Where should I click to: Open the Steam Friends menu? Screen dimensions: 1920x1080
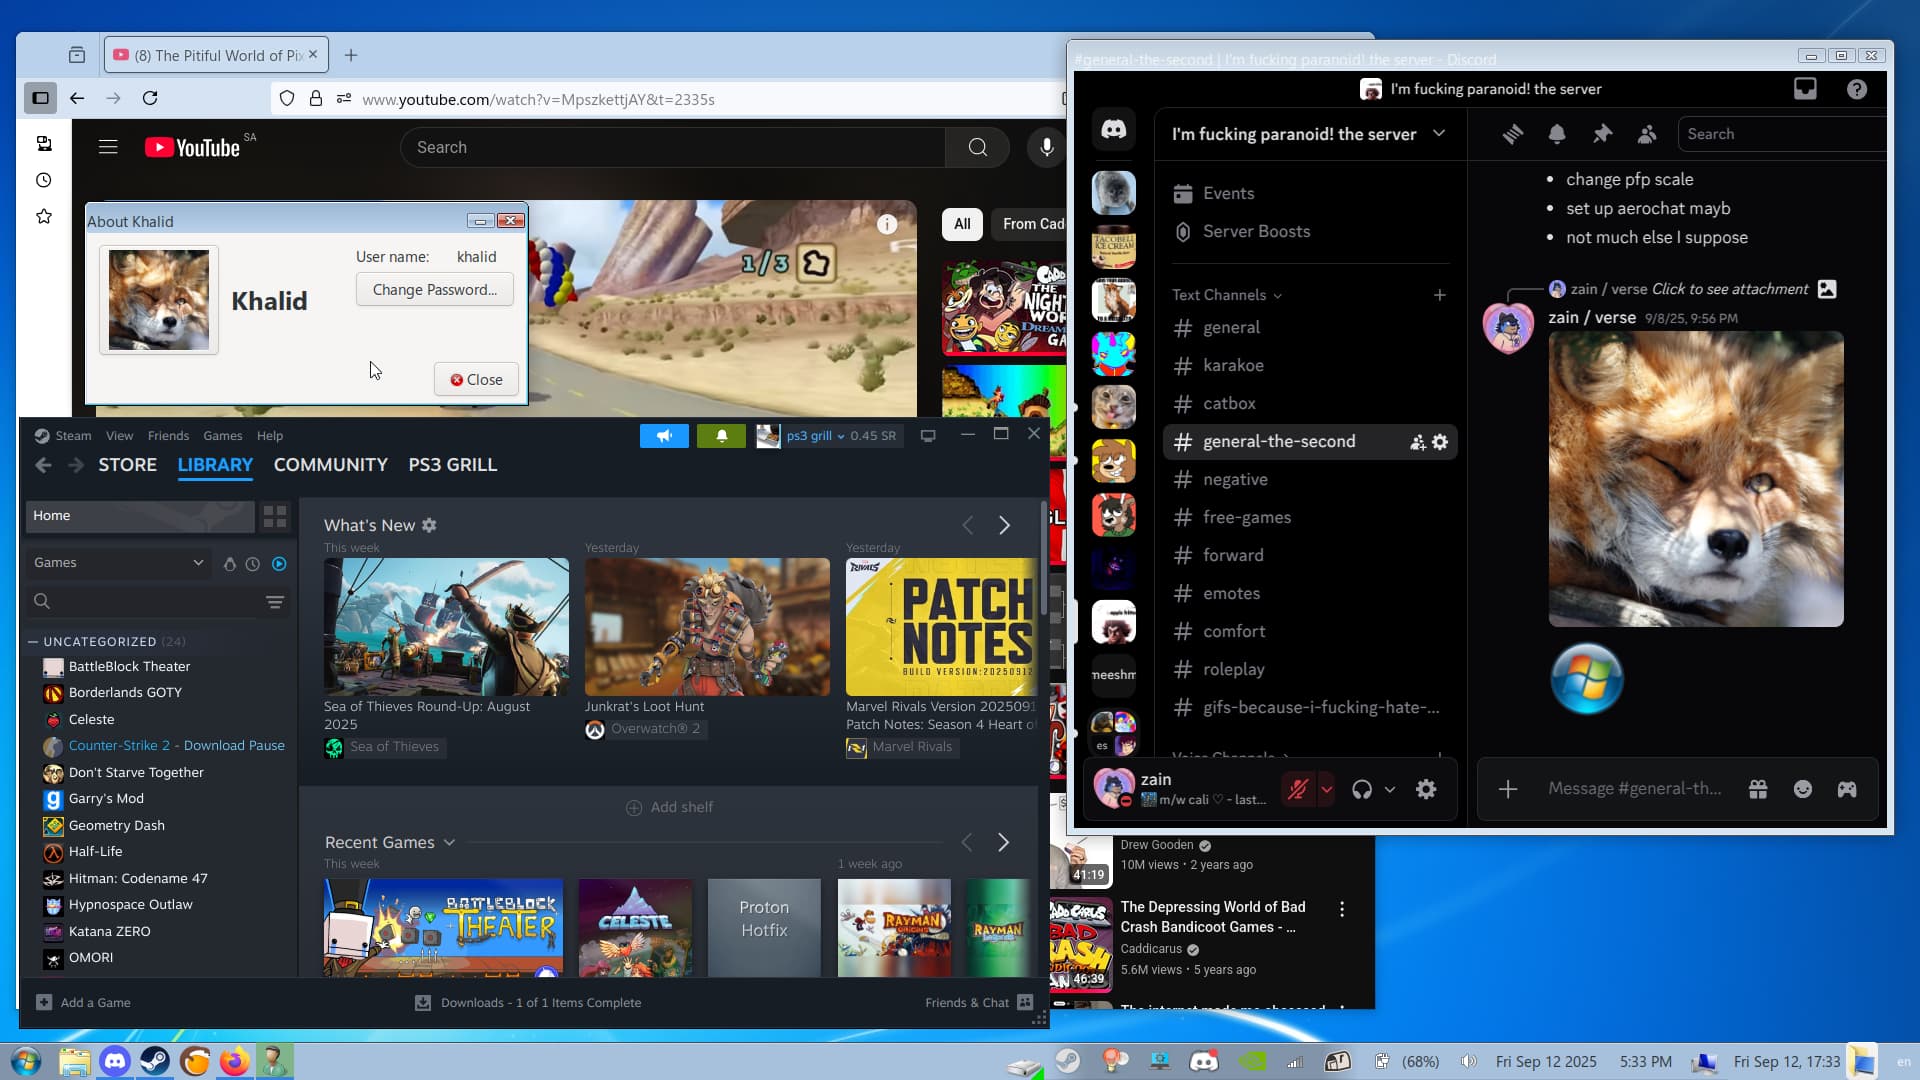(168, 436)
